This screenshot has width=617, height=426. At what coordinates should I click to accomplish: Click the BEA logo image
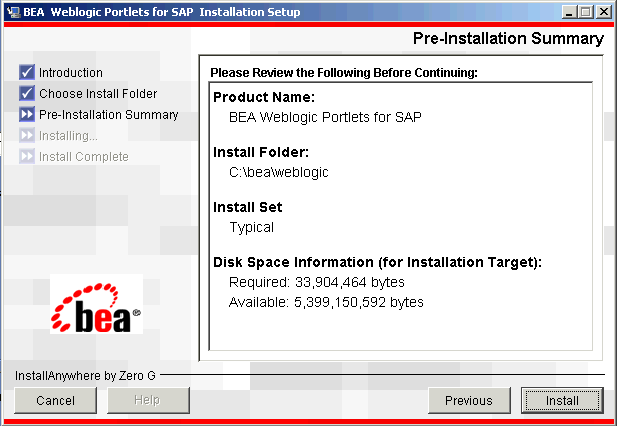point(96,304)
